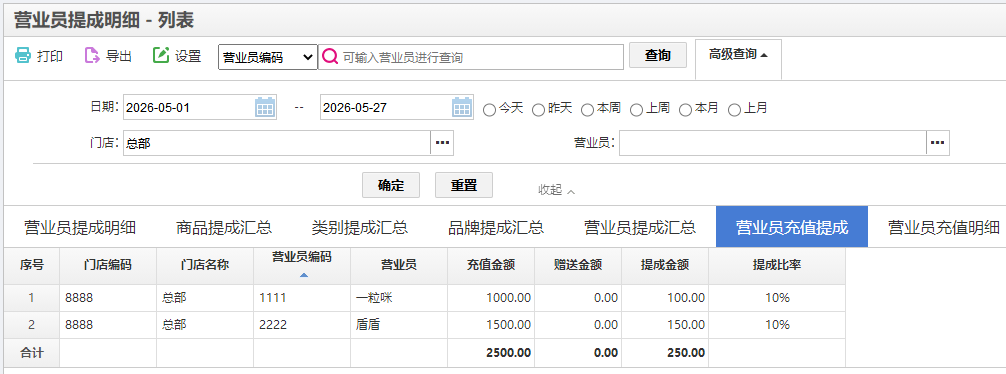Screen dimensions: 1006x374
Task: Switch to the 商品提成汇总 tab
Action: [x=224, y=227]
